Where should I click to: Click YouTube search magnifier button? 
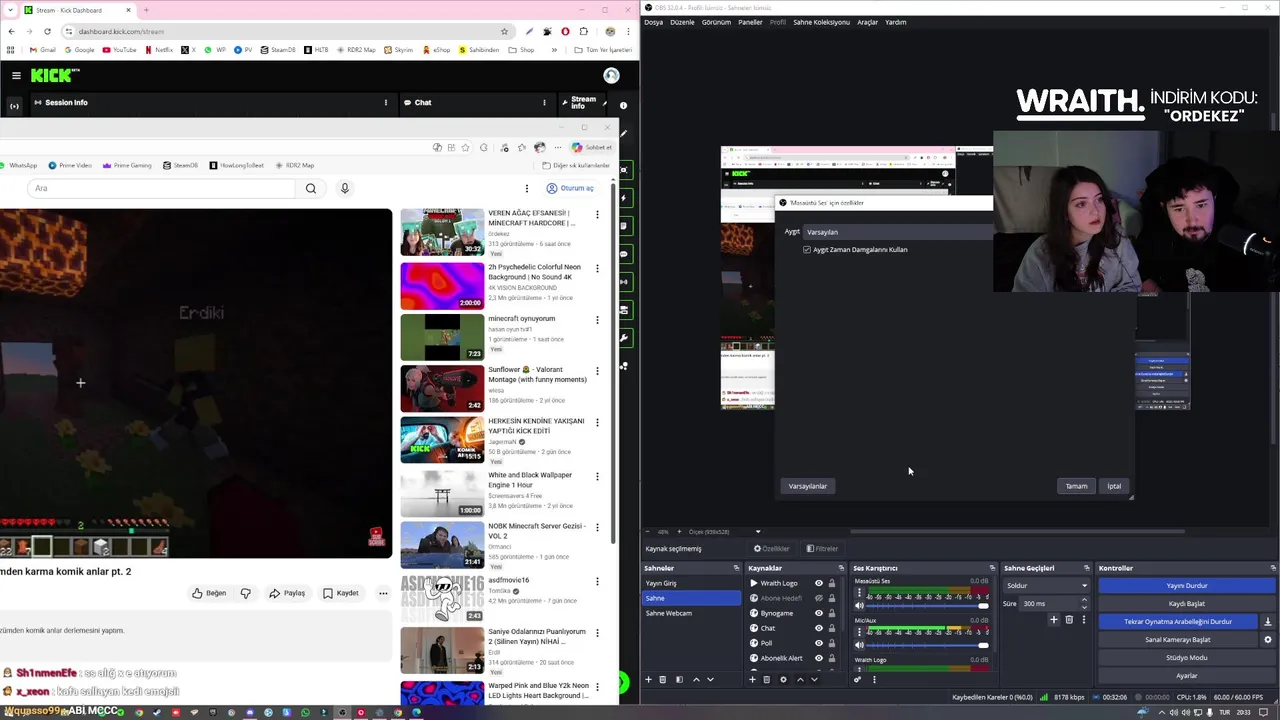[311, 188]
